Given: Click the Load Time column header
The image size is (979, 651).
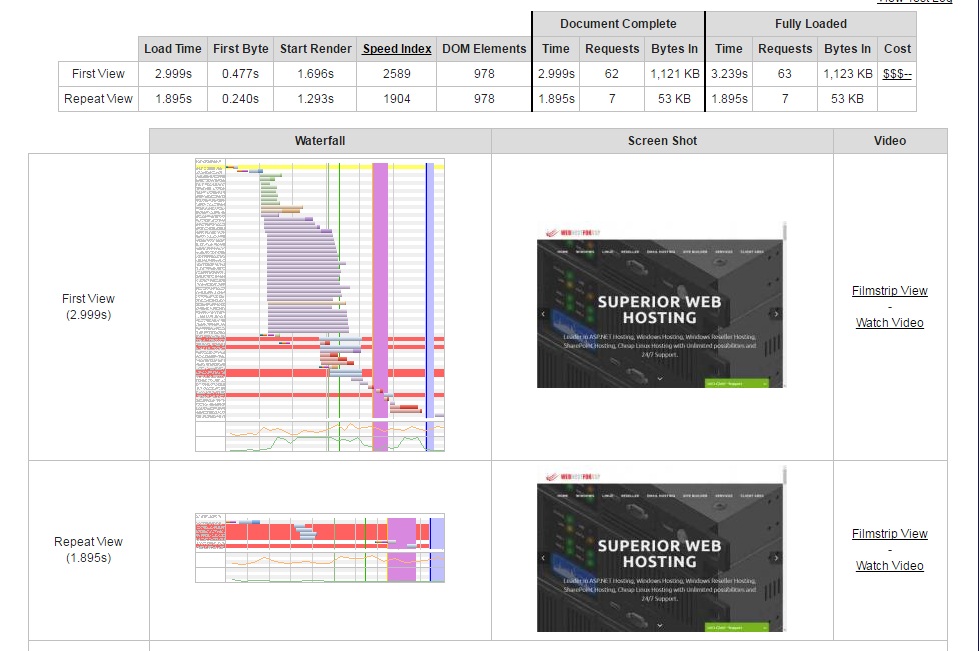Looking at the screenshot, I should click(173, 49).
